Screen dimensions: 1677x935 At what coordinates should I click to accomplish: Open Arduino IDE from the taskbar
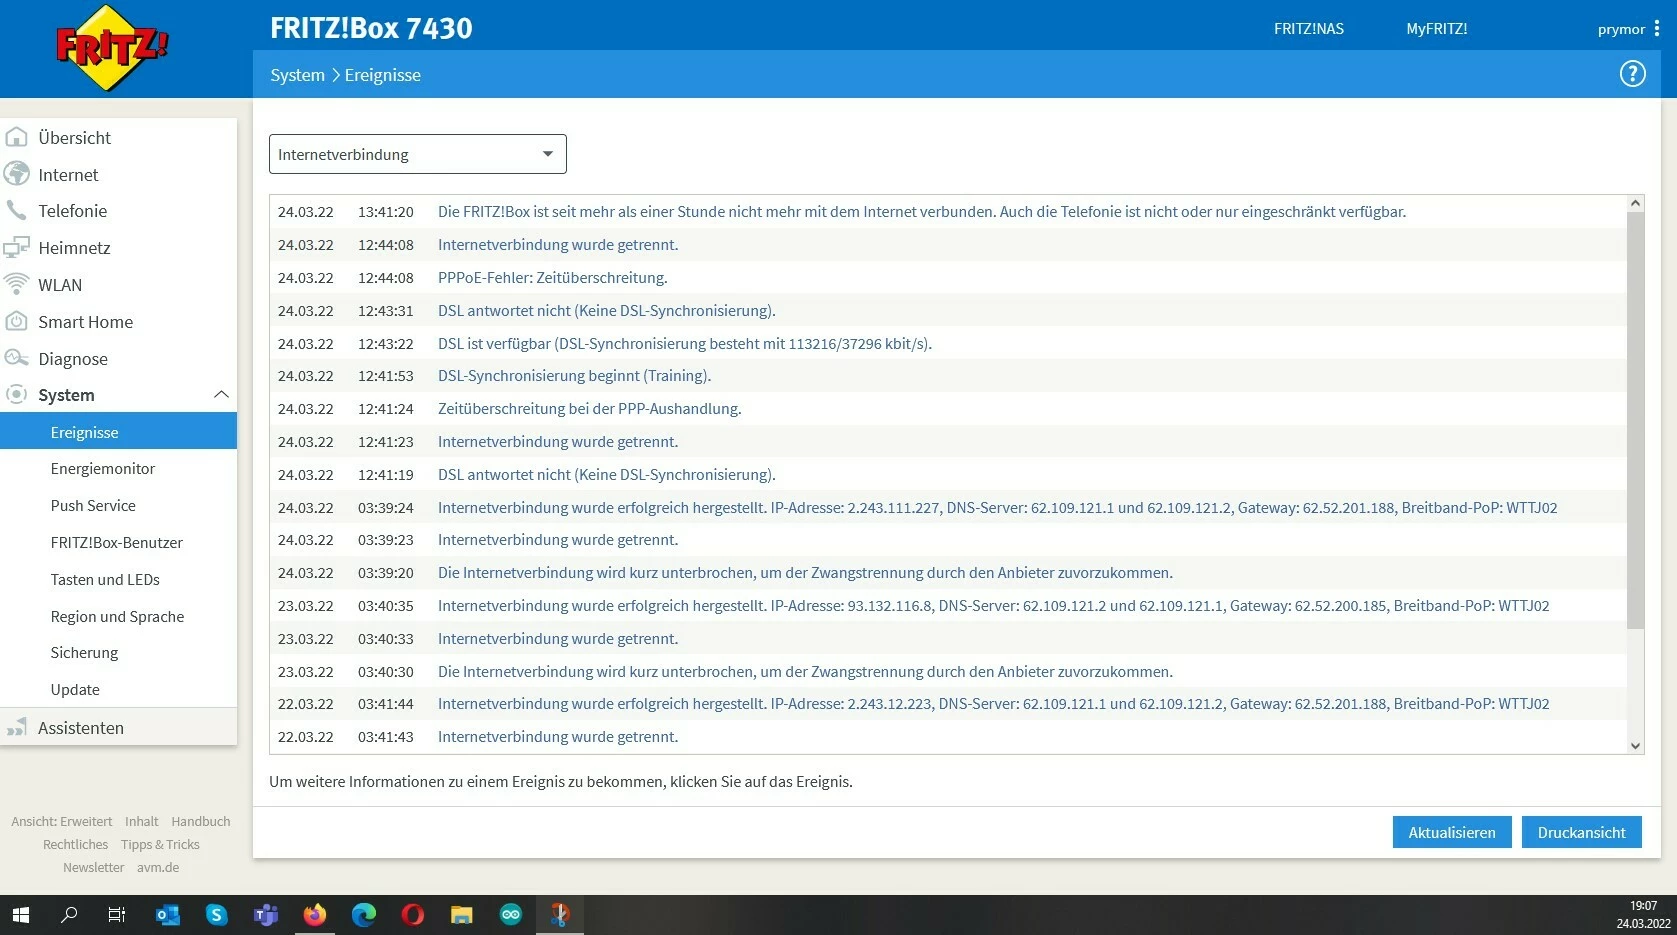coord(510,914)
